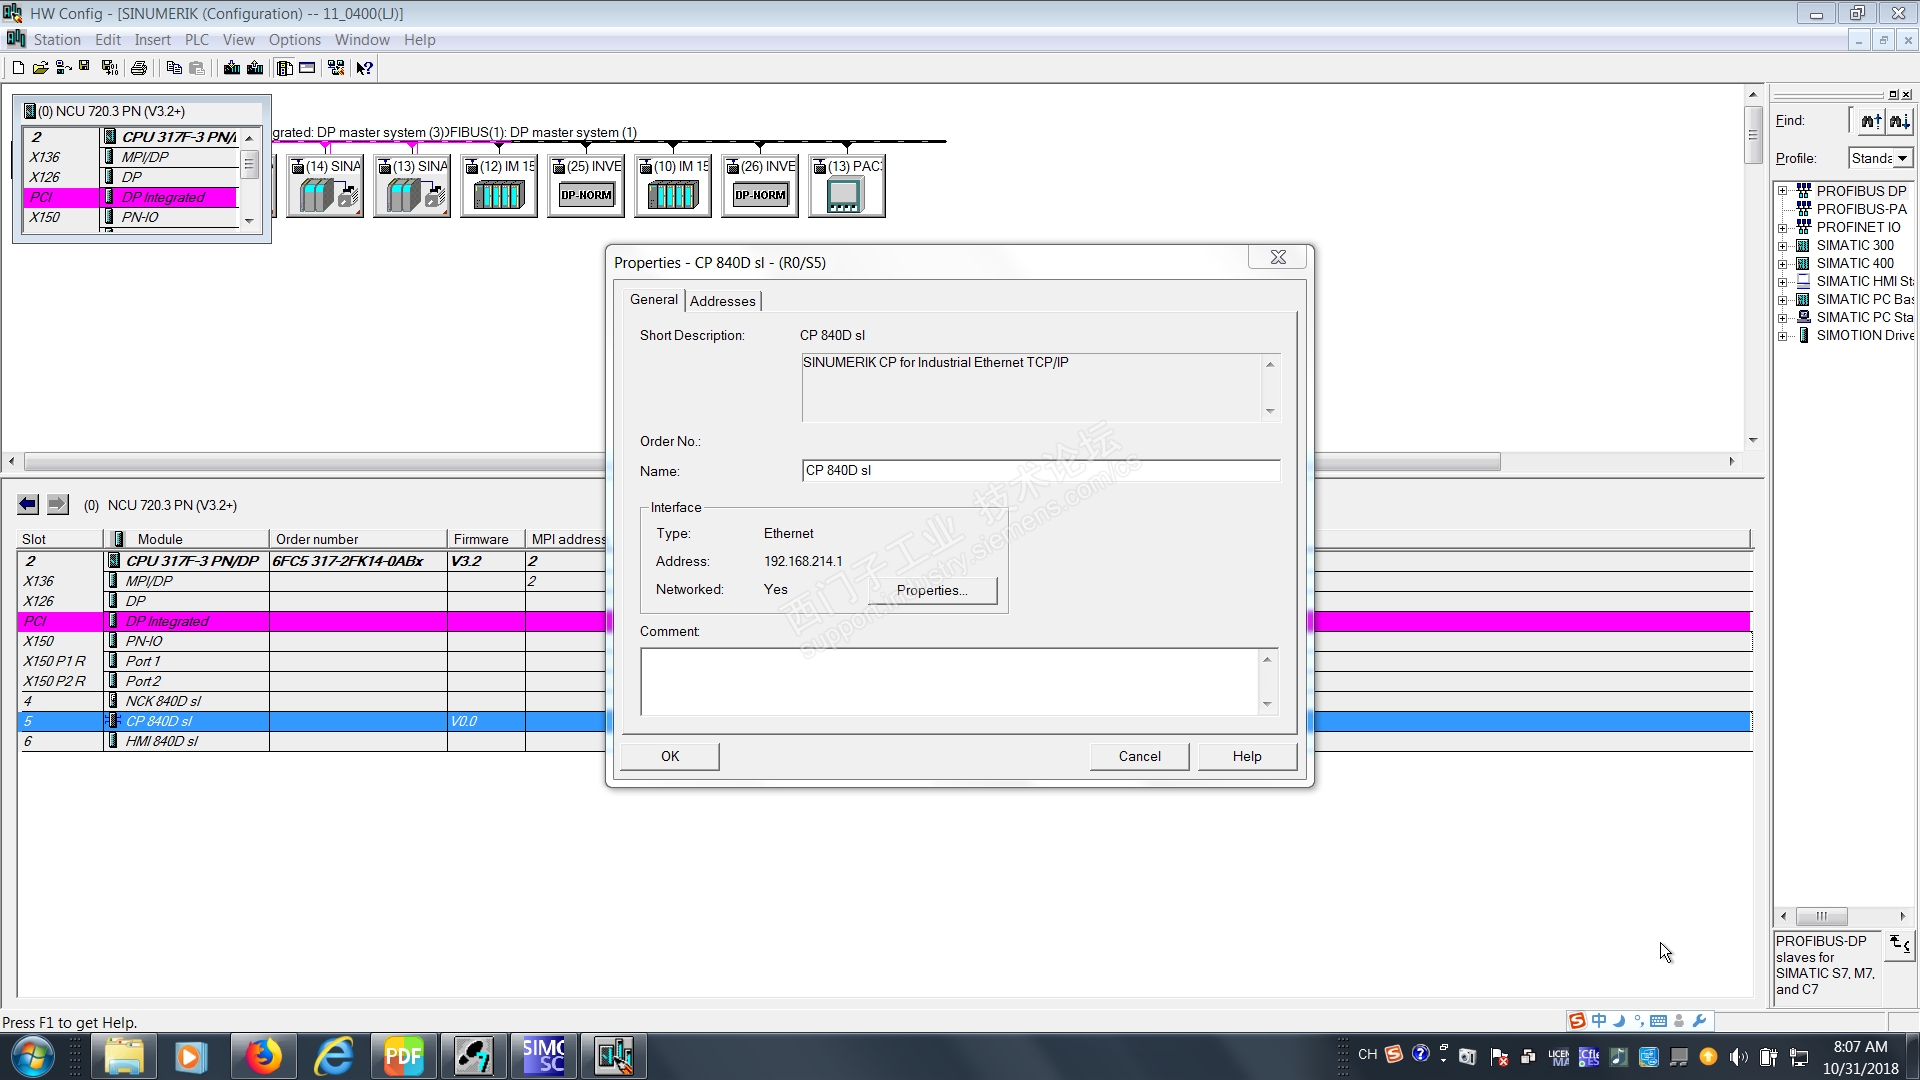Click the Upload to PG icon
This screenshot has height=1080, width=1920.
[x=255, y=68]
